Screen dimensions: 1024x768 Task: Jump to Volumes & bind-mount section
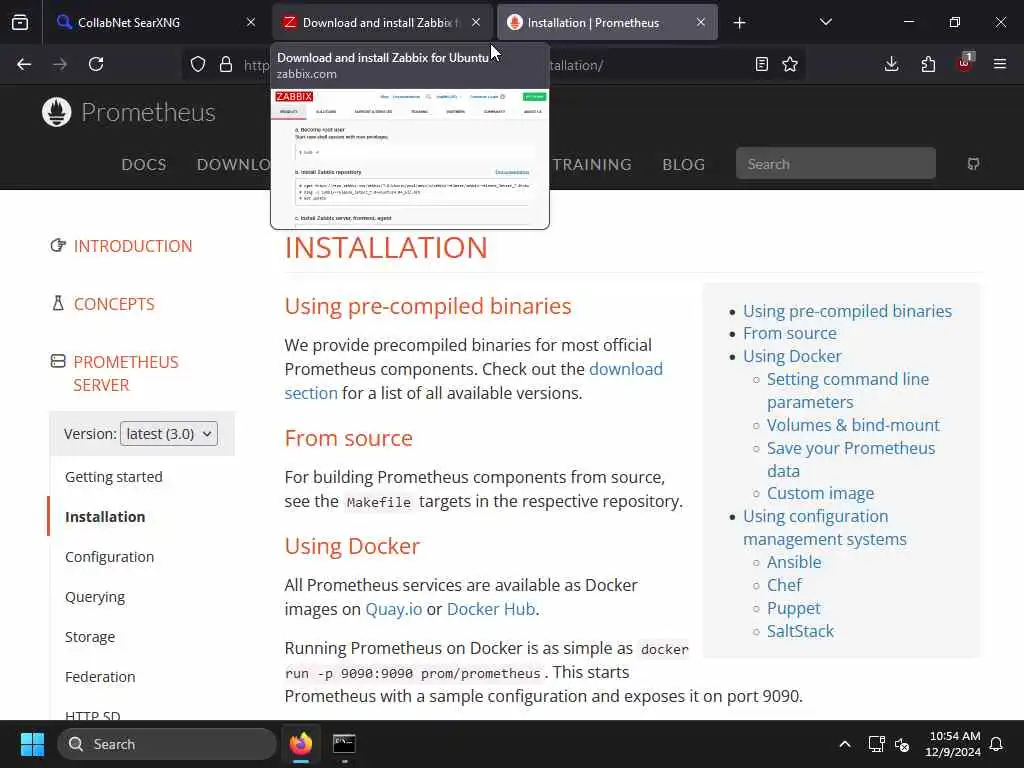coord(853,425)
